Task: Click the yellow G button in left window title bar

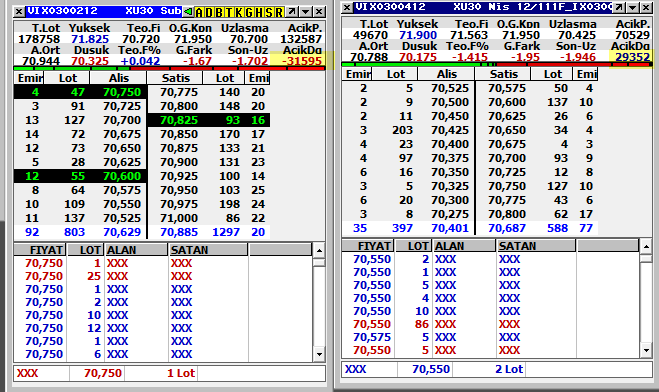Action: pyautogui.click(x=249, y=12)
